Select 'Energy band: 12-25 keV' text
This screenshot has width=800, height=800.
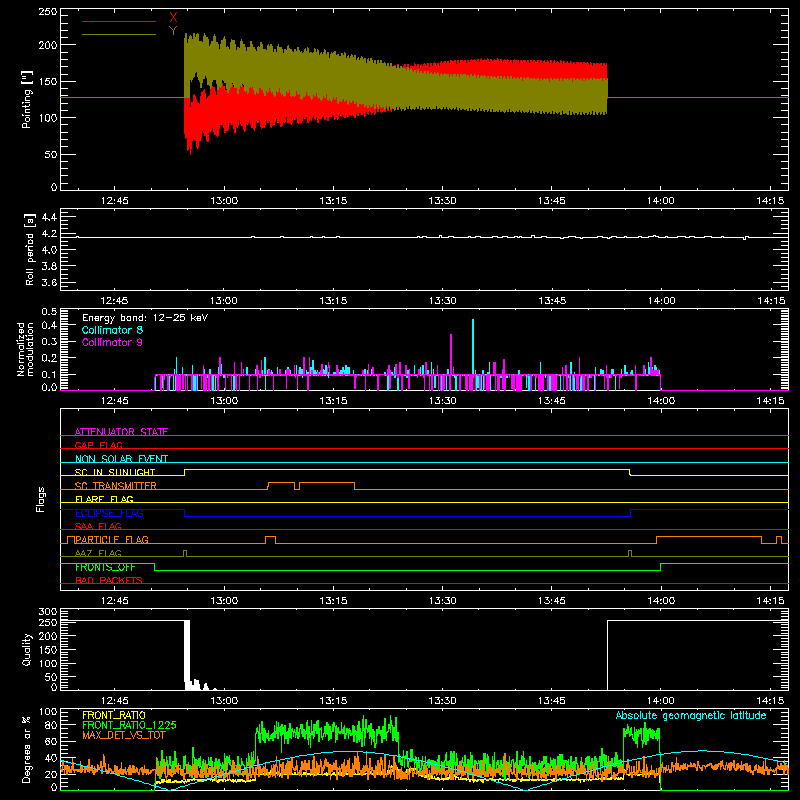(x=145, y=318)
